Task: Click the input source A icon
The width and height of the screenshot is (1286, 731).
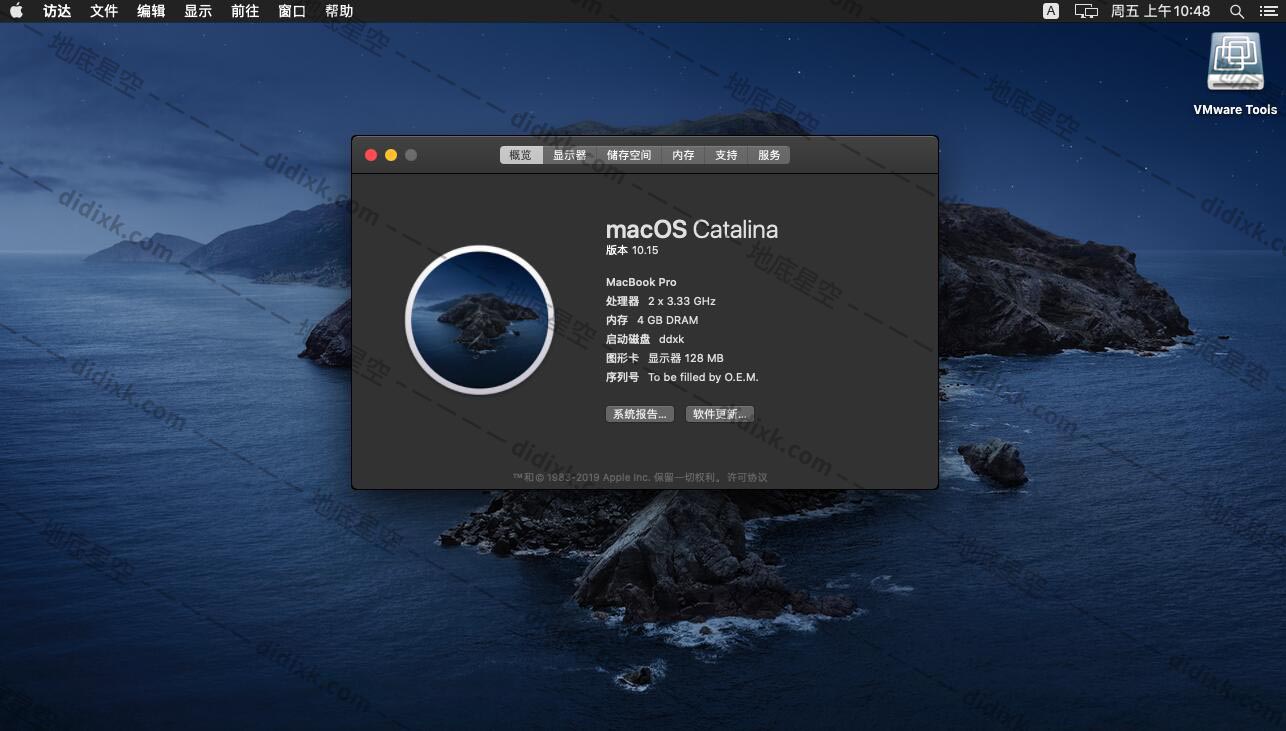Action: (x=1051, y=11)
